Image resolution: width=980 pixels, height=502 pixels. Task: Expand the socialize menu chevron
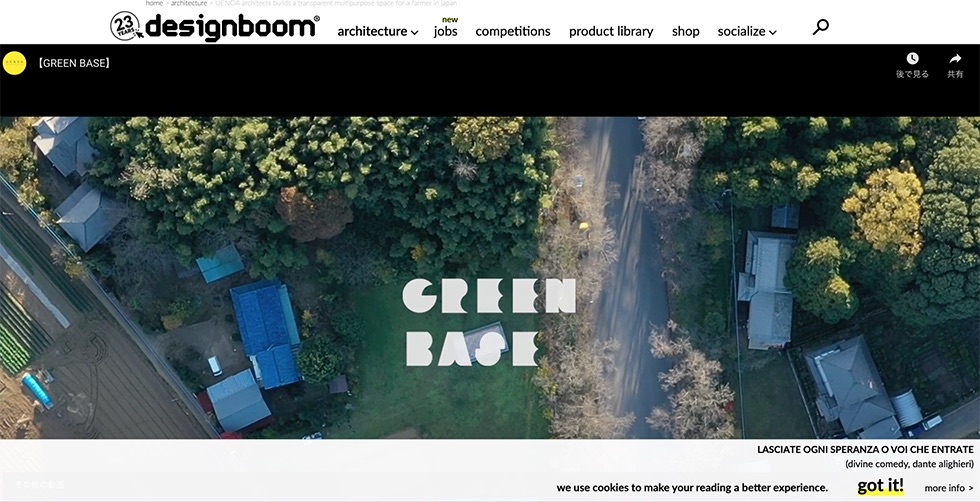(x=772, y=33)
